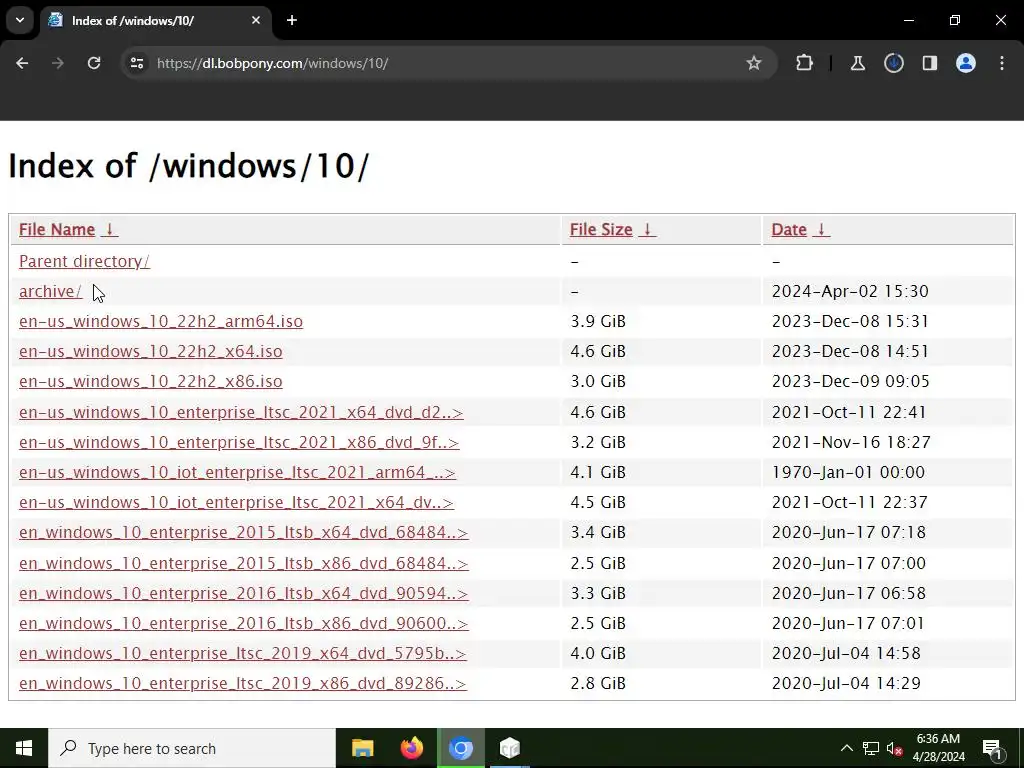Open the muted volume tray icon
This screenshot has width=1024, height=768.
point(894,748)
